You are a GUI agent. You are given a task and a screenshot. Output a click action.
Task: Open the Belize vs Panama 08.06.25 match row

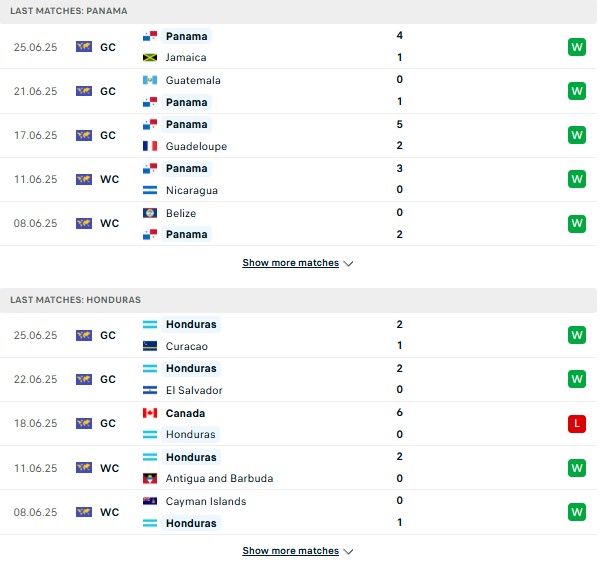298,224
